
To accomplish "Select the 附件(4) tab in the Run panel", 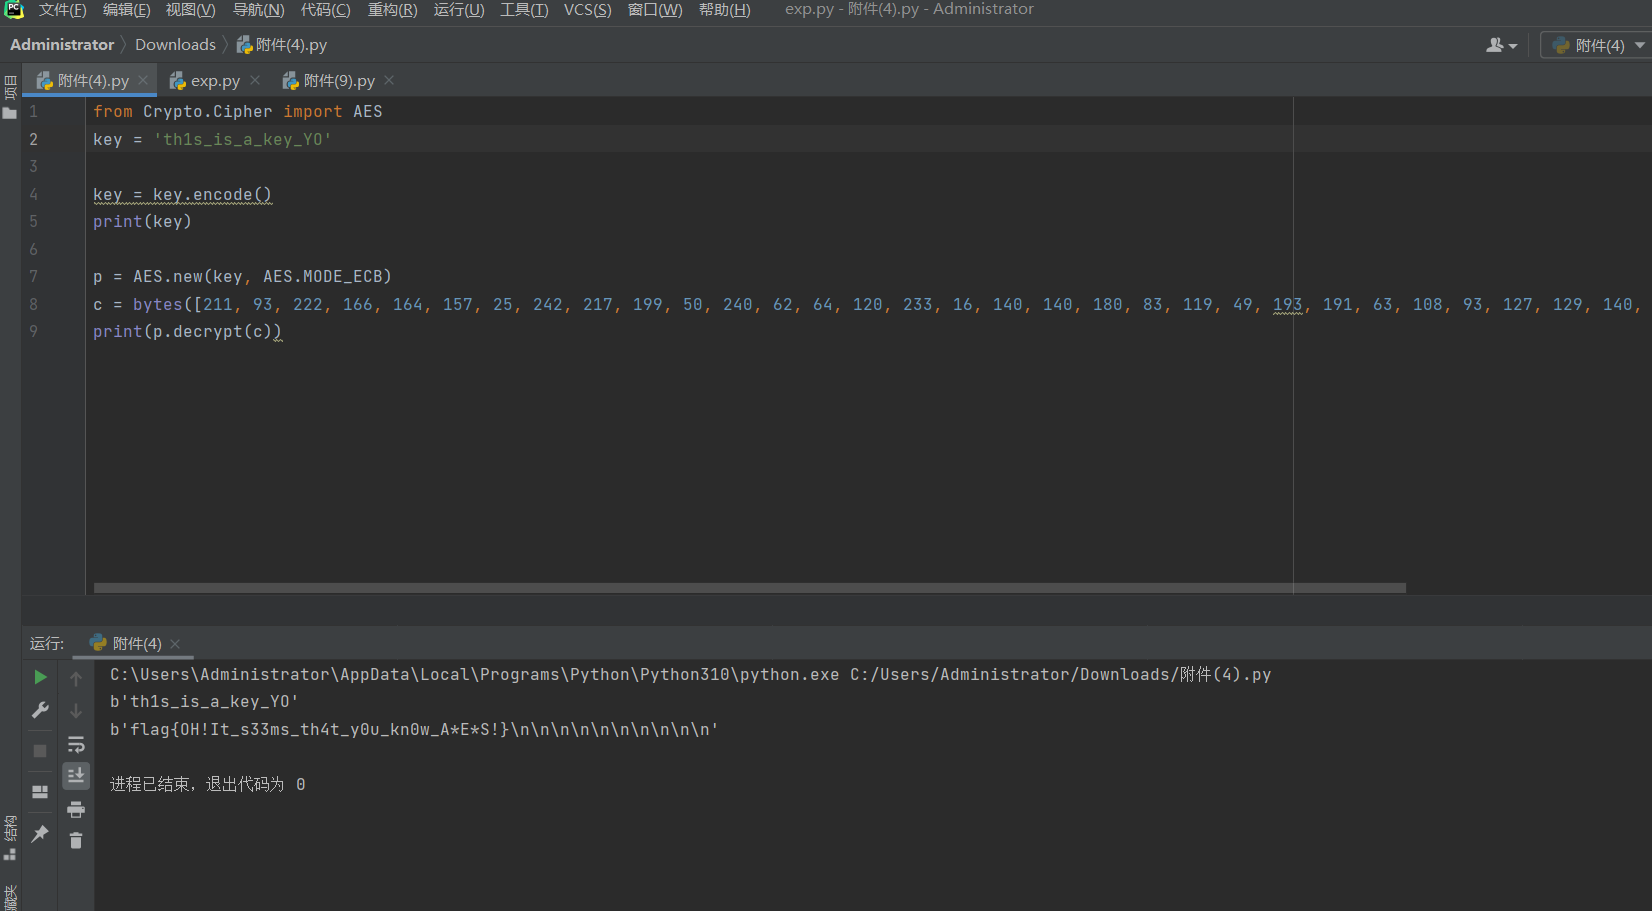I will (x=136, y=644).
